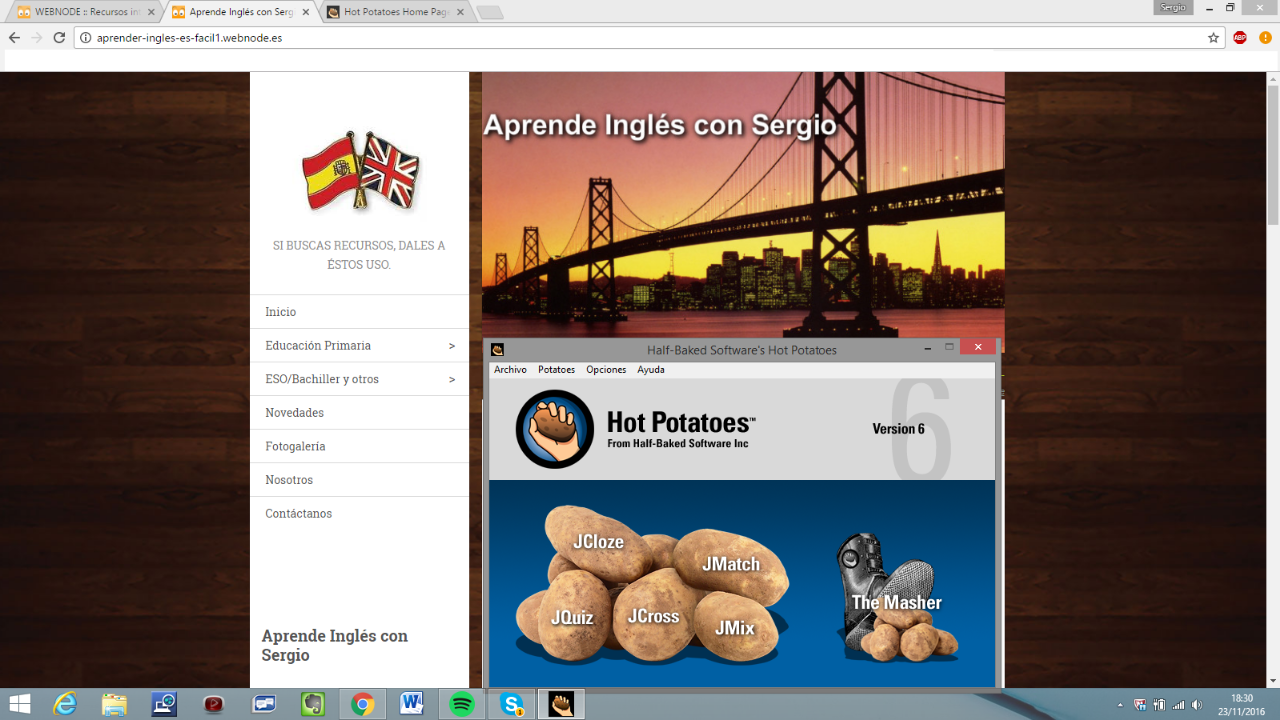
Task: Select the JQuiz potato
Action: point(571,618)
